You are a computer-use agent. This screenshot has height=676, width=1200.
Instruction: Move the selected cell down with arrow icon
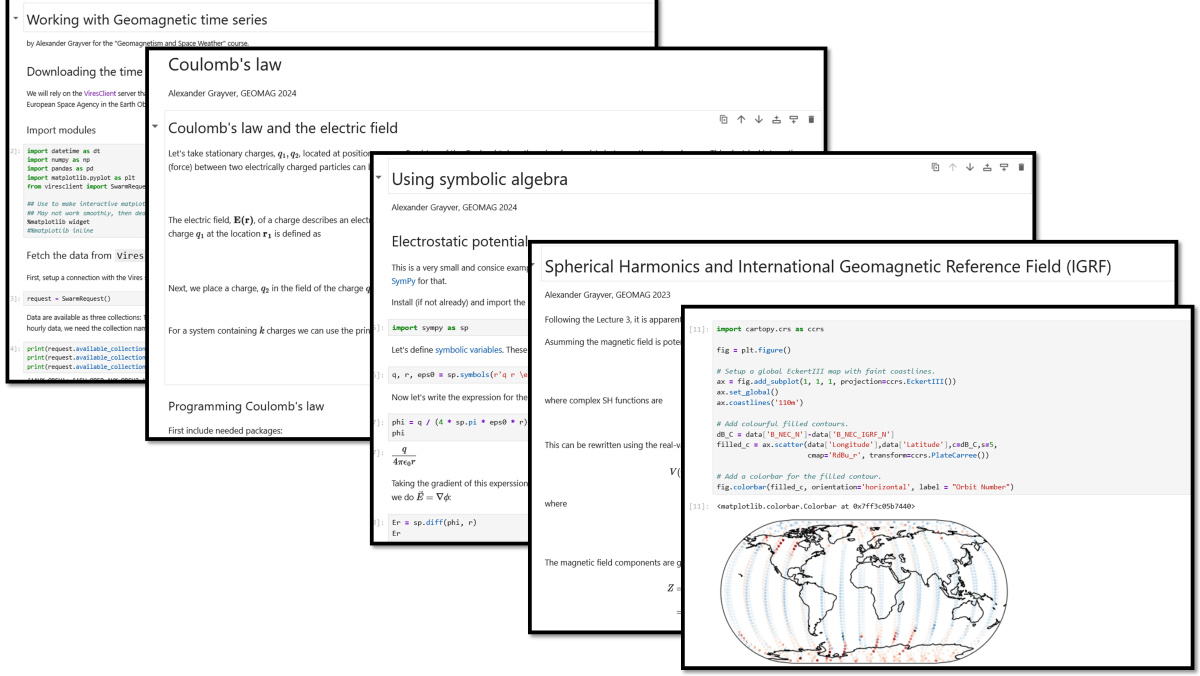coord(759,120)
